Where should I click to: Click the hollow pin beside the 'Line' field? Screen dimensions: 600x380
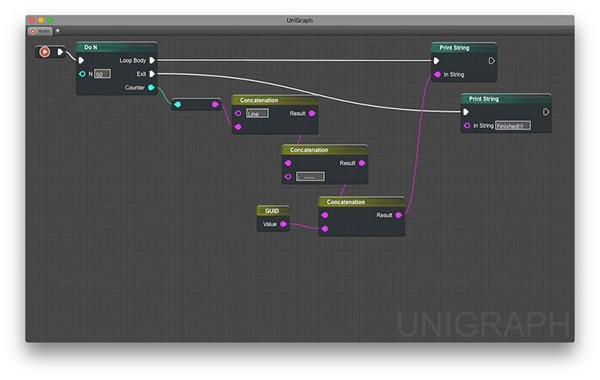(x=238, y=114)
